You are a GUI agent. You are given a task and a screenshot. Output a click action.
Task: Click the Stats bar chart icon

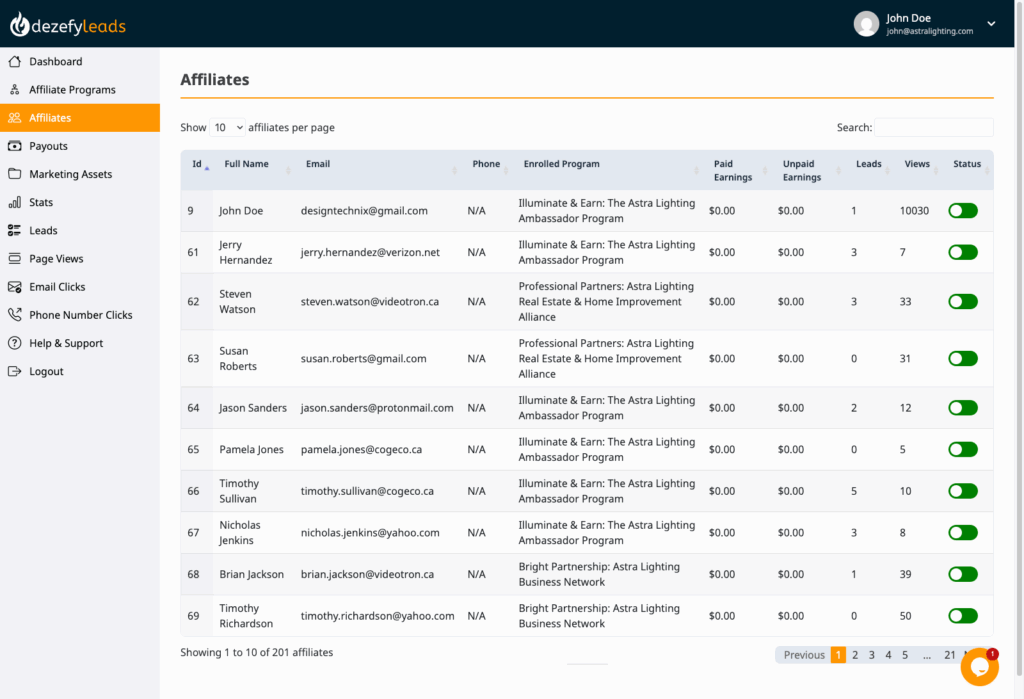point(14,203)
